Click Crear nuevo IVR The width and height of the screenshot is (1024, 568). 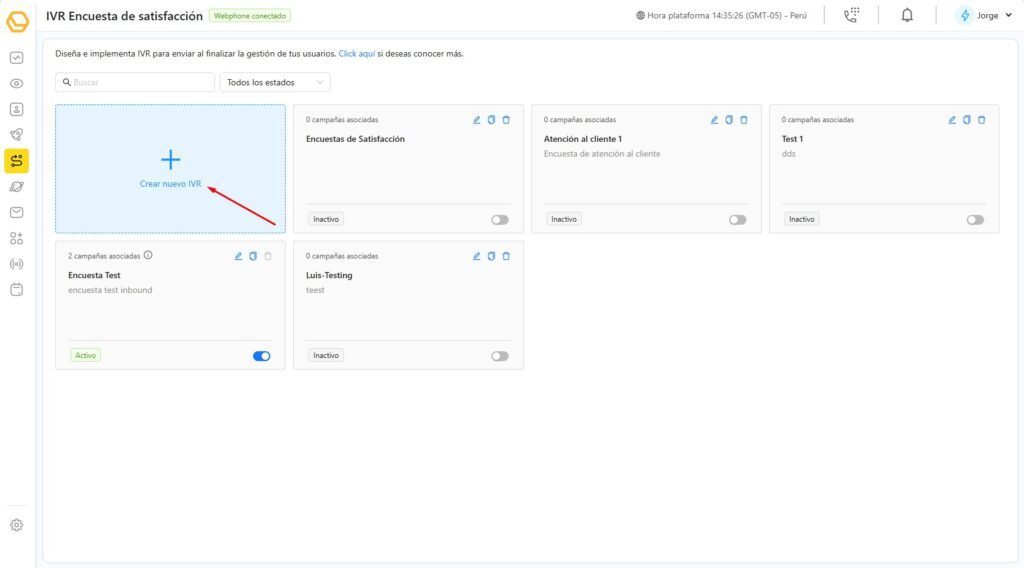tap(170, 168)
